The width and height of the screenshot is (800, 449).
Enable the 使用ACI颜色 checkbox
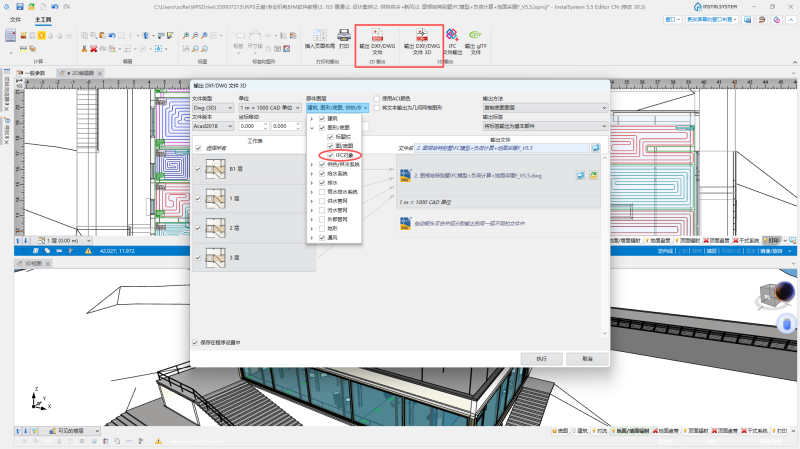pyautogui.click(x=377, y=98)
